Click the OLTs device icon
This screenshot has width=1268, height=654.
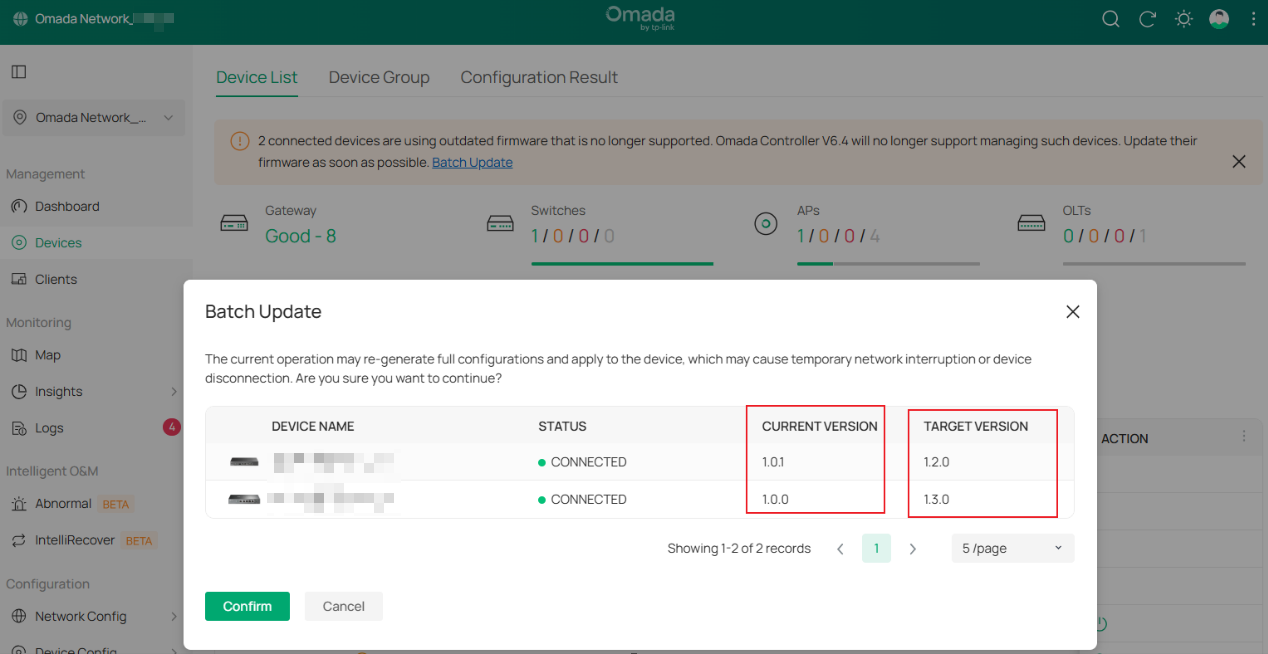(1031, 224)
